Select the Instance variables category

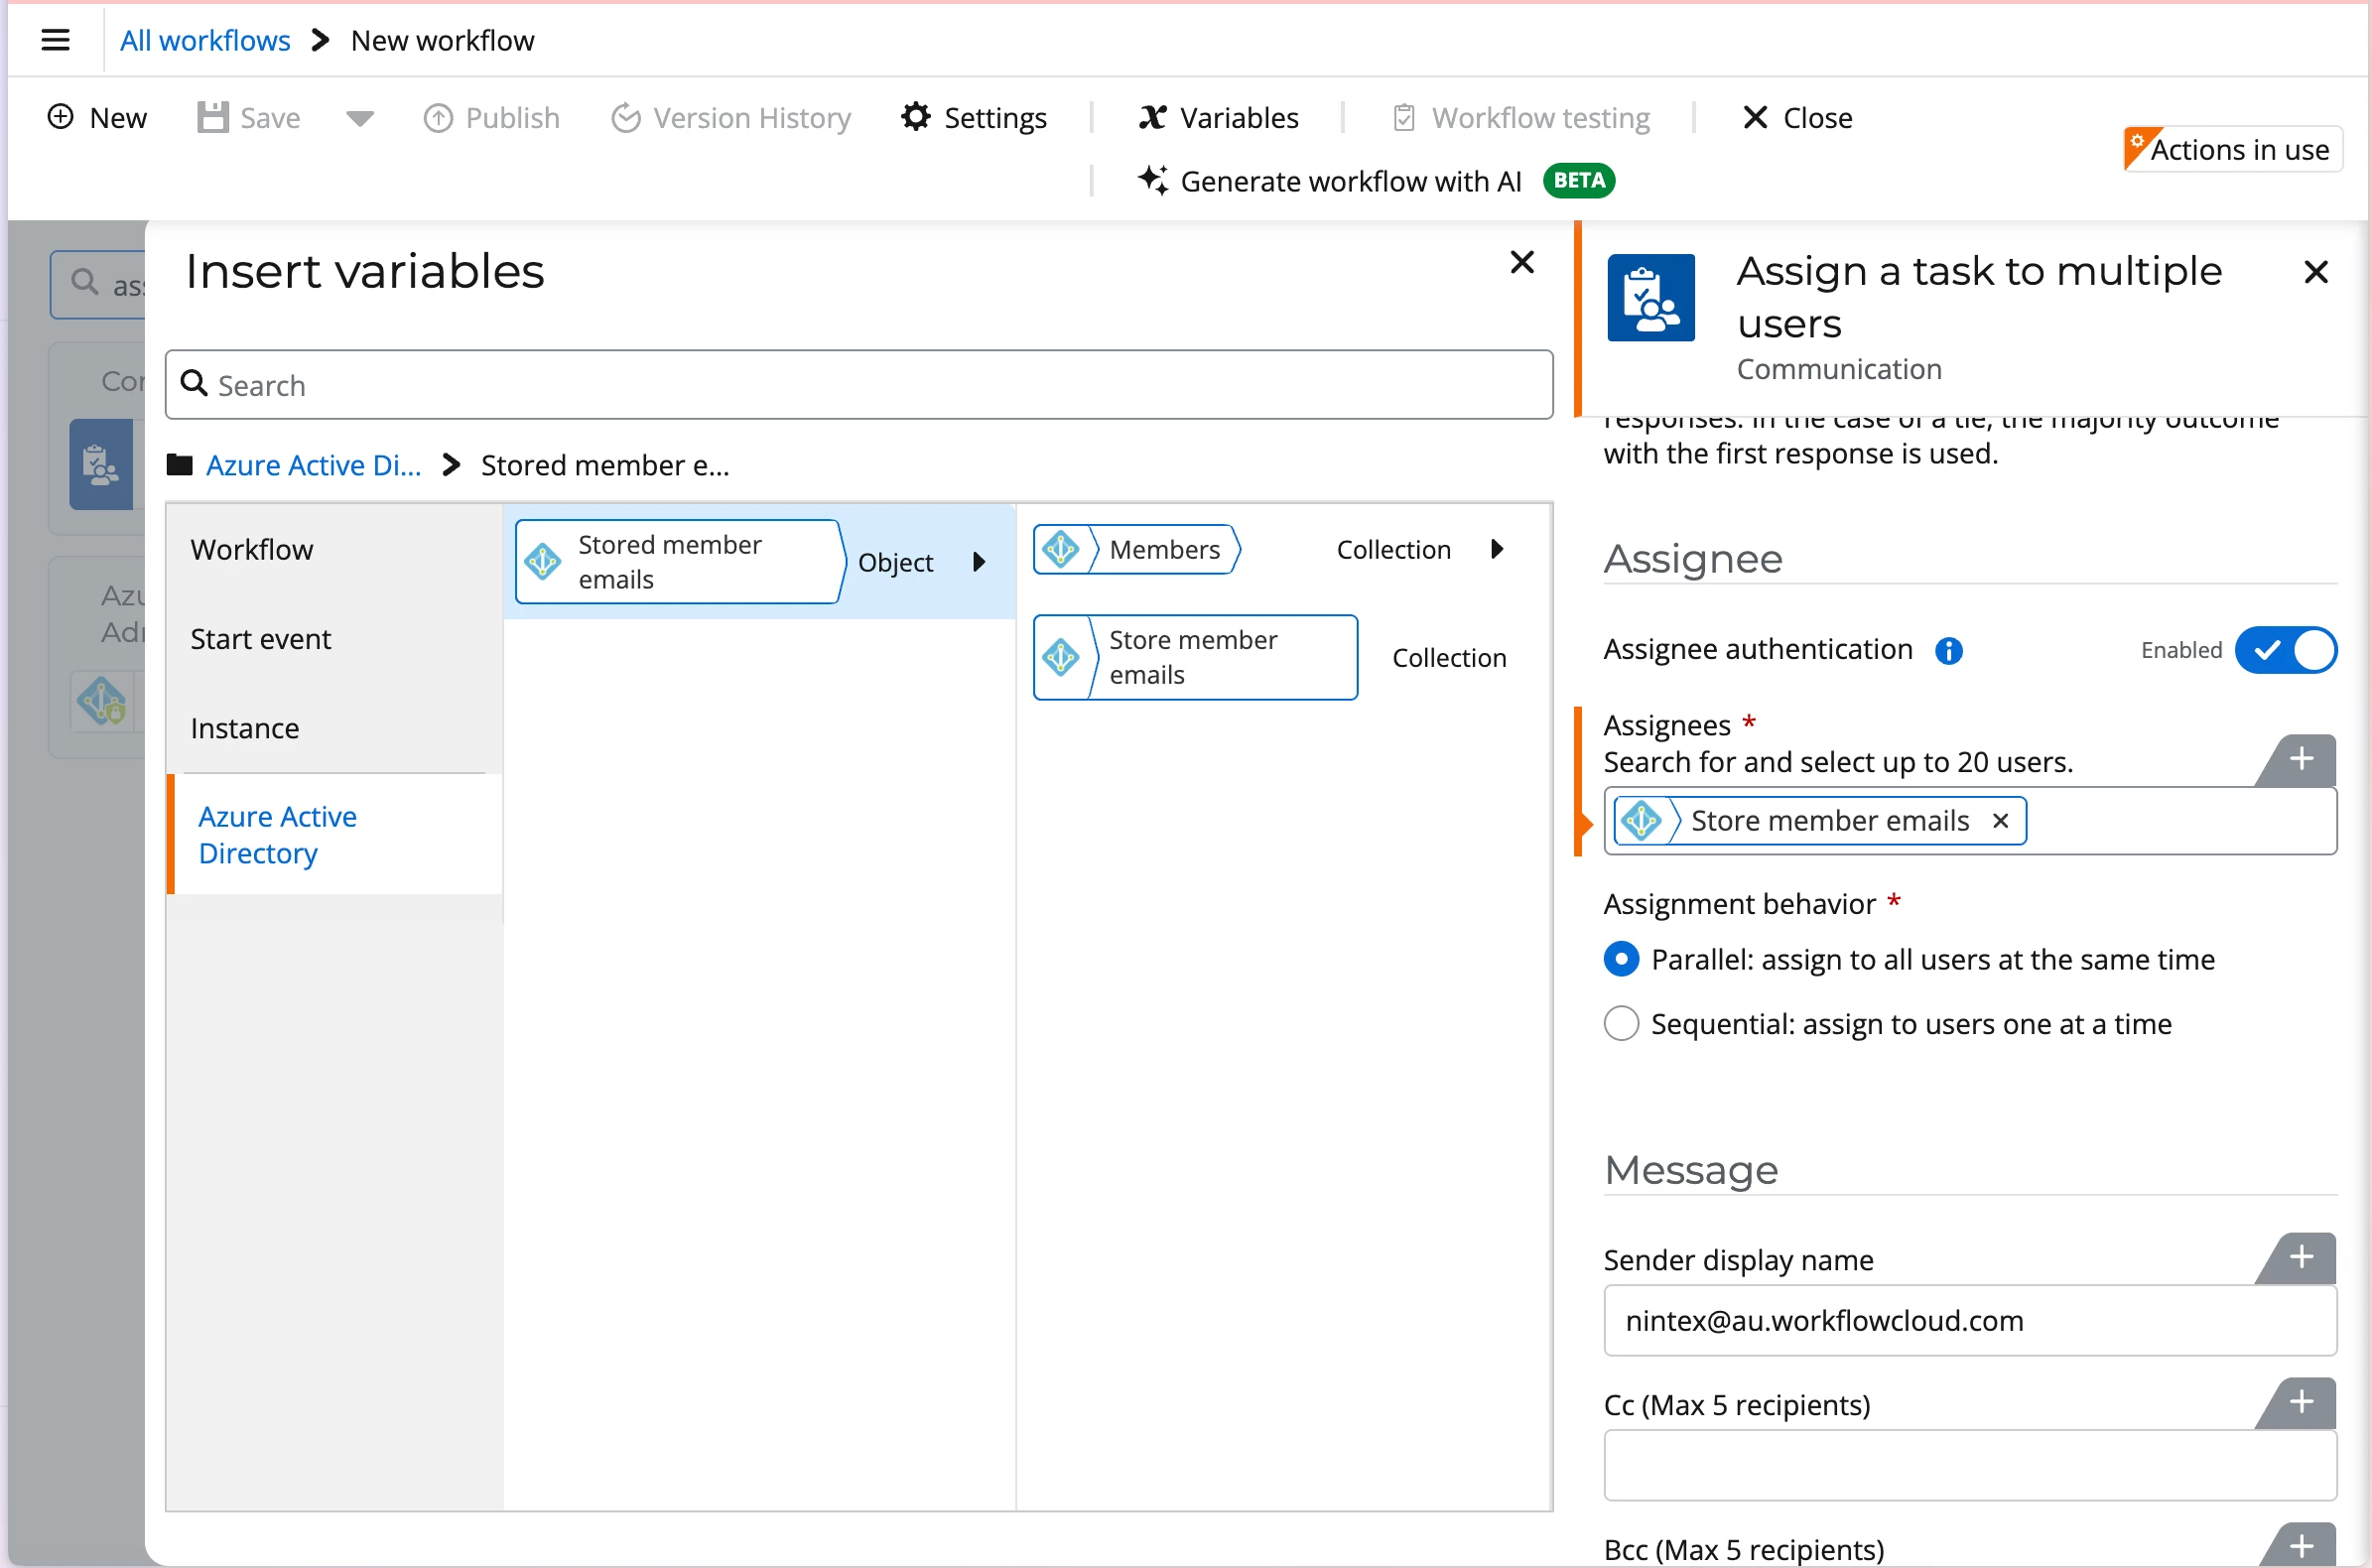coord(245,728)
